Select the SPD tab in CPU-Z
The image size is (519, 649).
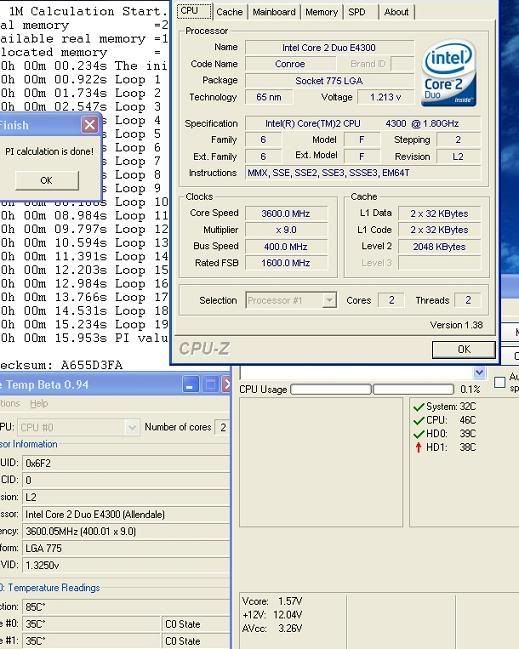[x=357, y=12]
